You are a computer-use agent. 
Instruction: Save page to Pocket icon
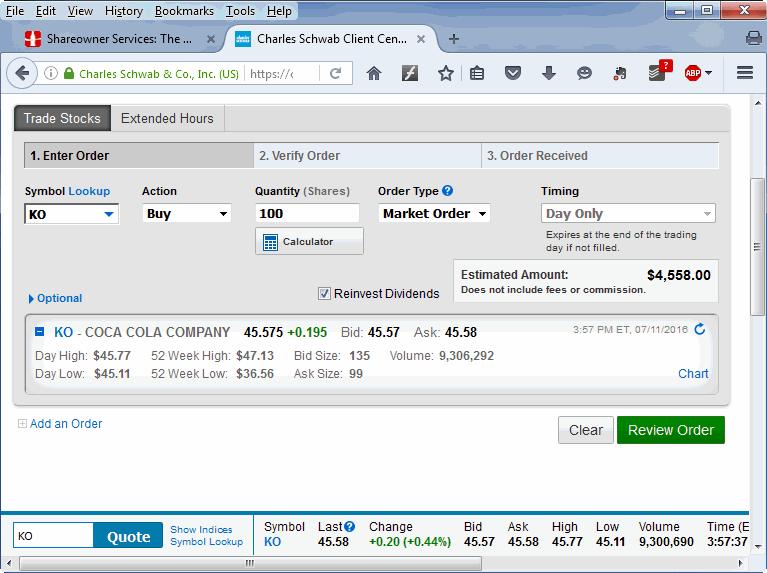[x=513, y=73]
